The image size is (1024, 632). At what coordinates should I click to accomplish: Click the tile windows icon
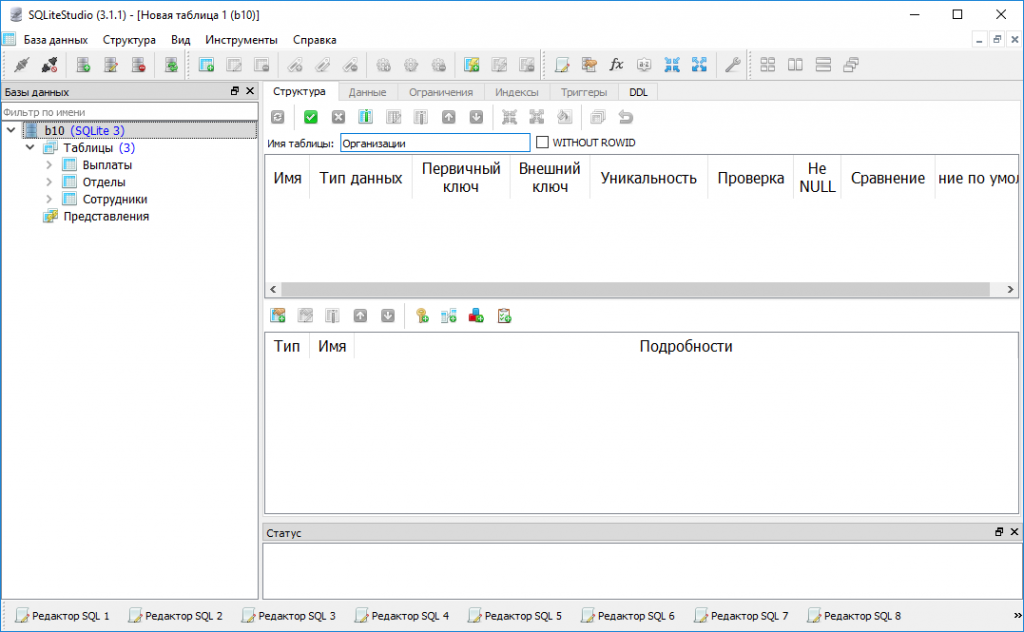click(x=768, y=65)
